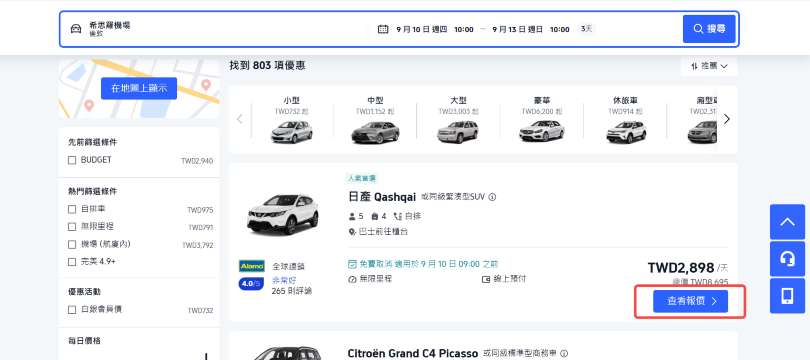Select the 中型 car category
This screenshot has height=360, width=810.
[x=376, y=119]
